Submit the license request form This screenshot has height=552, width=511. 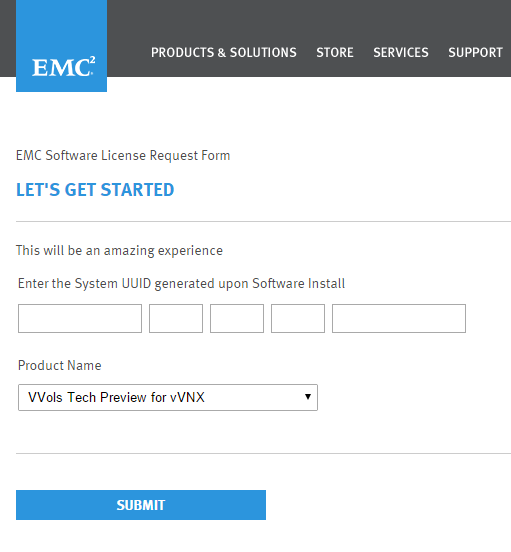[x=141, y=505]
